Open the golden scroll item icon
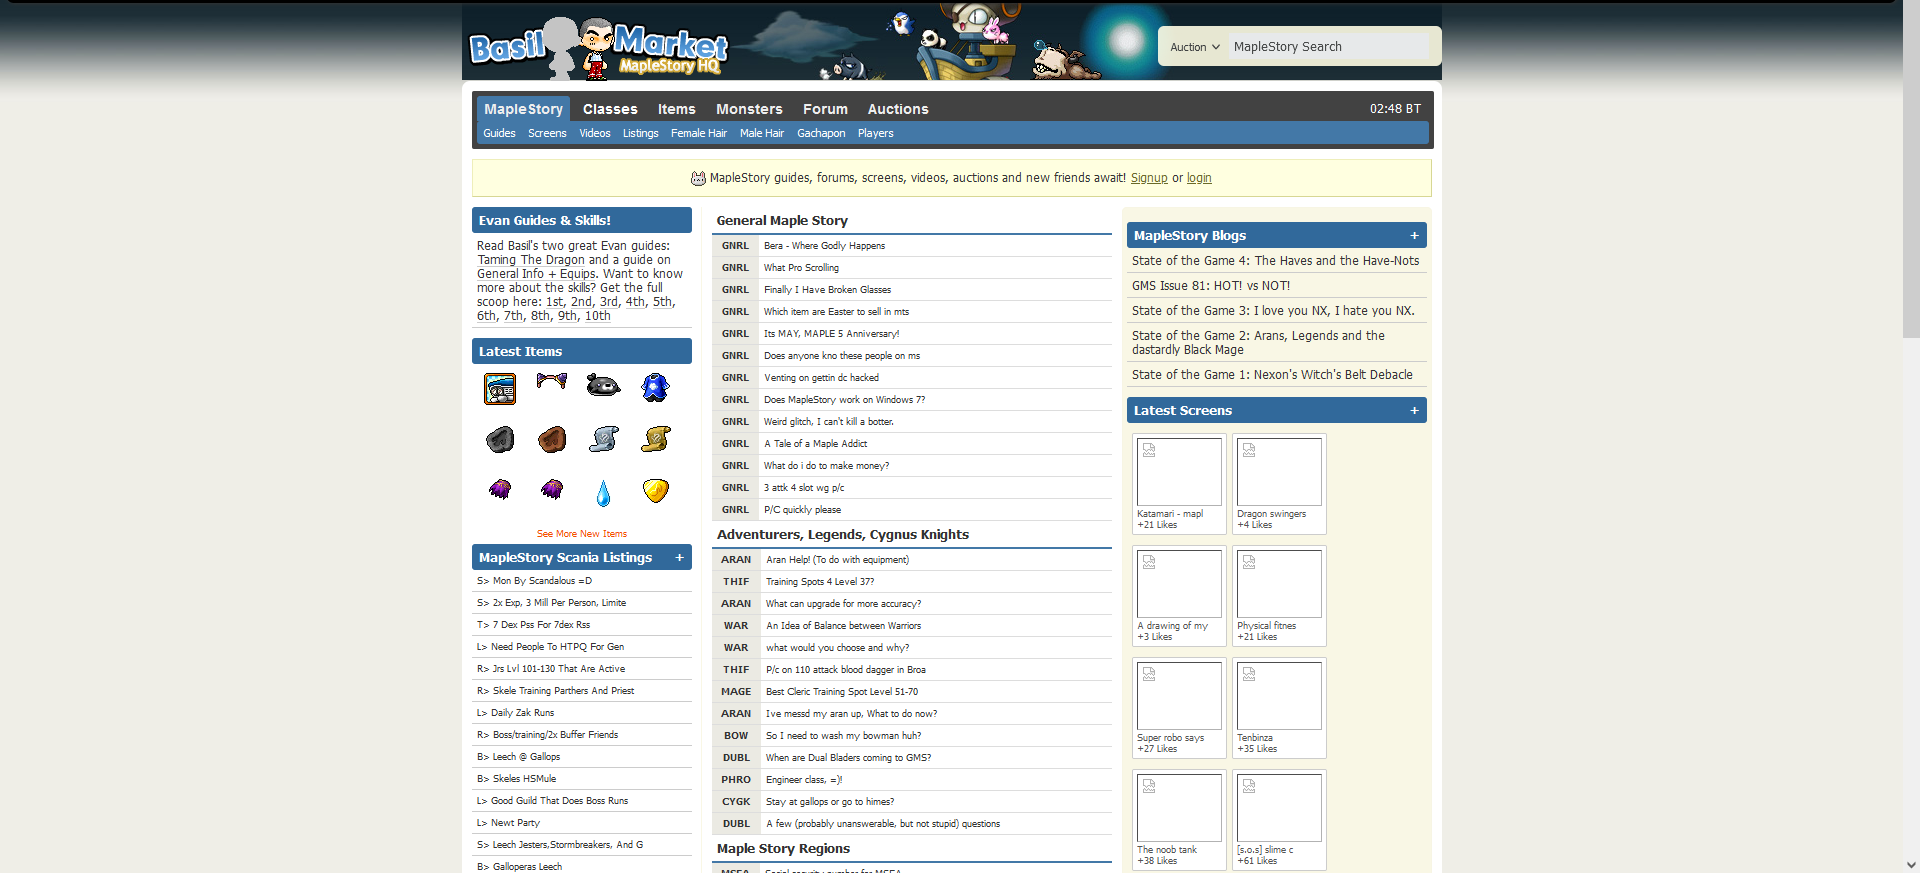The image size is (1920, 873). pyautogui.click(x=655, y=438)
